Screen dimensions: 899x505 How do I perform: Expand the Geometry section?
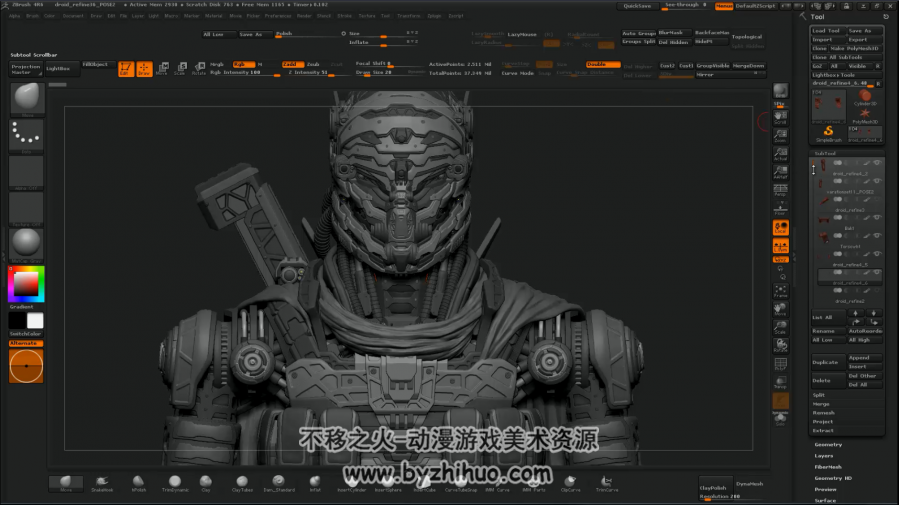click(828, 445)
